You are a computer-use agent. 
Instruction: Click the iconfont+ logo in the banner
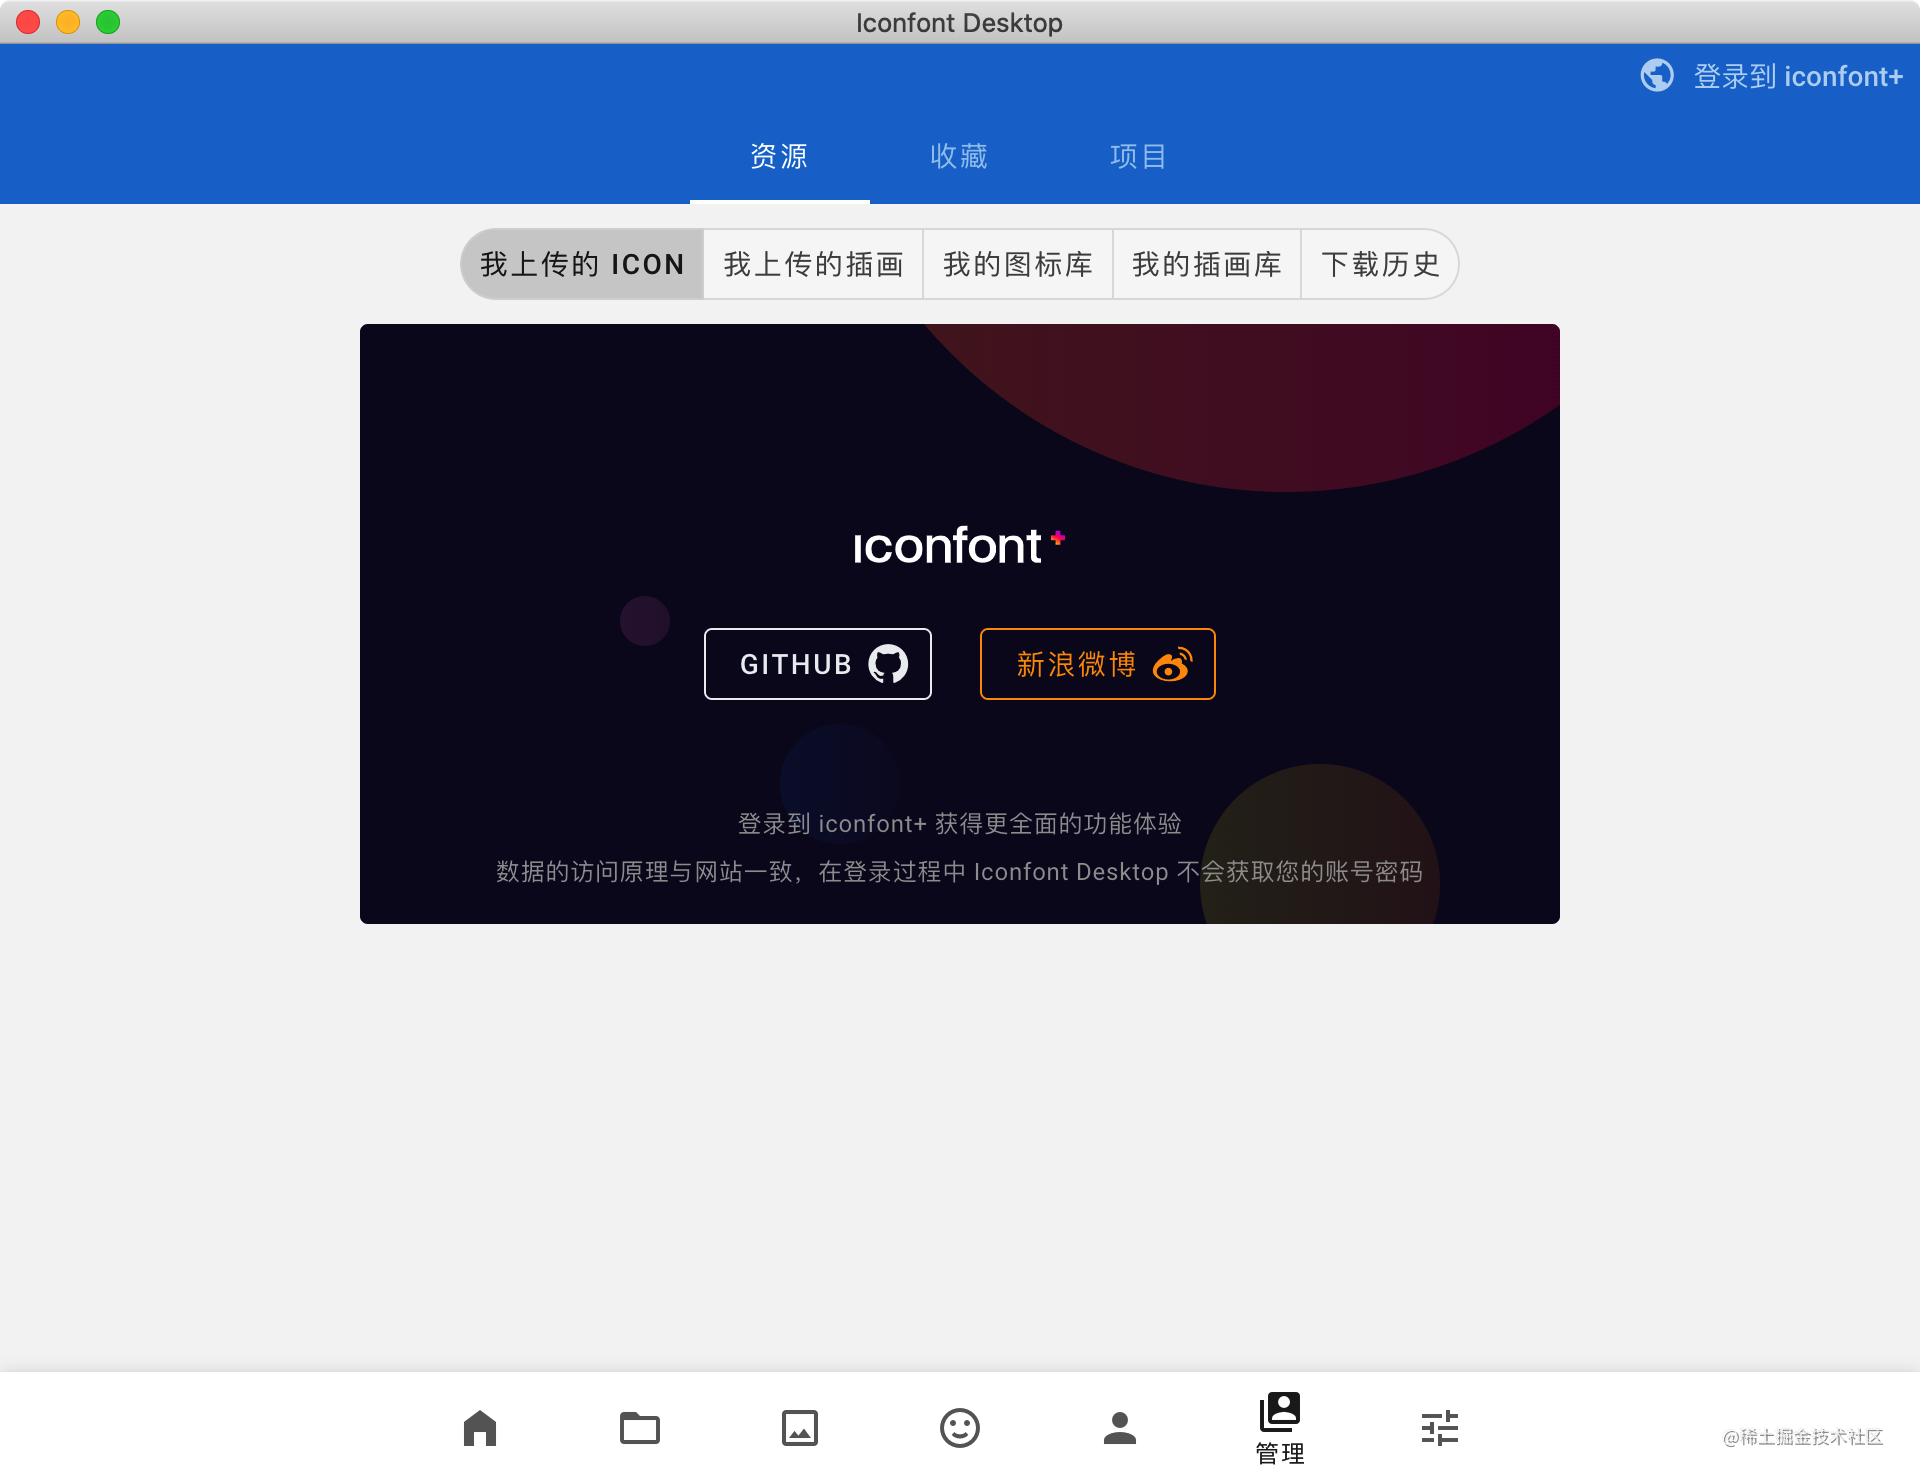958,546
